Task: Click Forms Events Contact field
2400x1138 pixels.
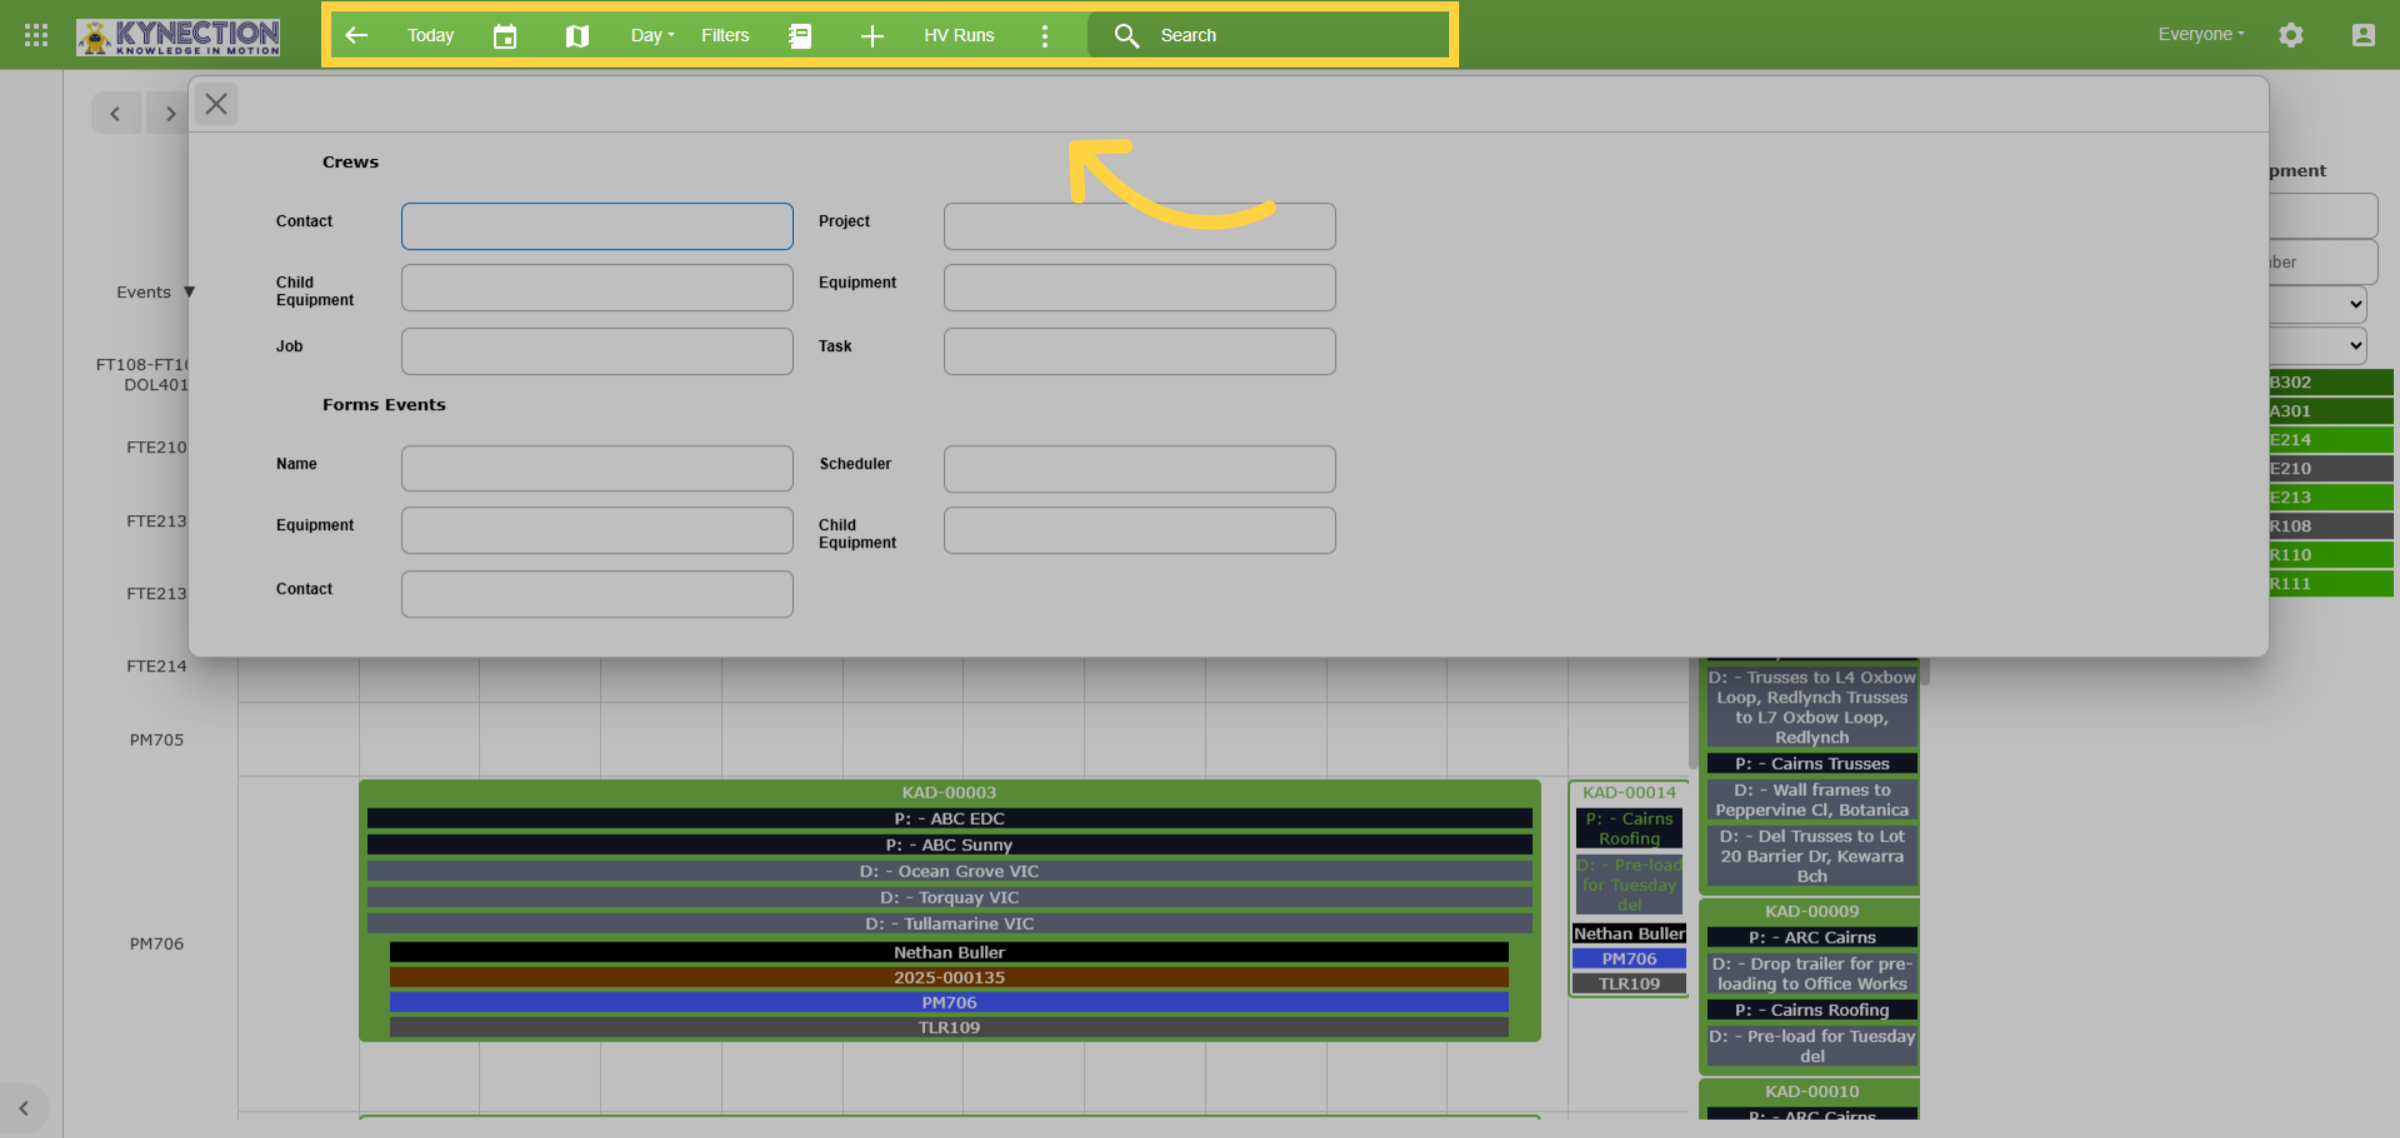Action: pyautogui.click(x=597, y=594)
